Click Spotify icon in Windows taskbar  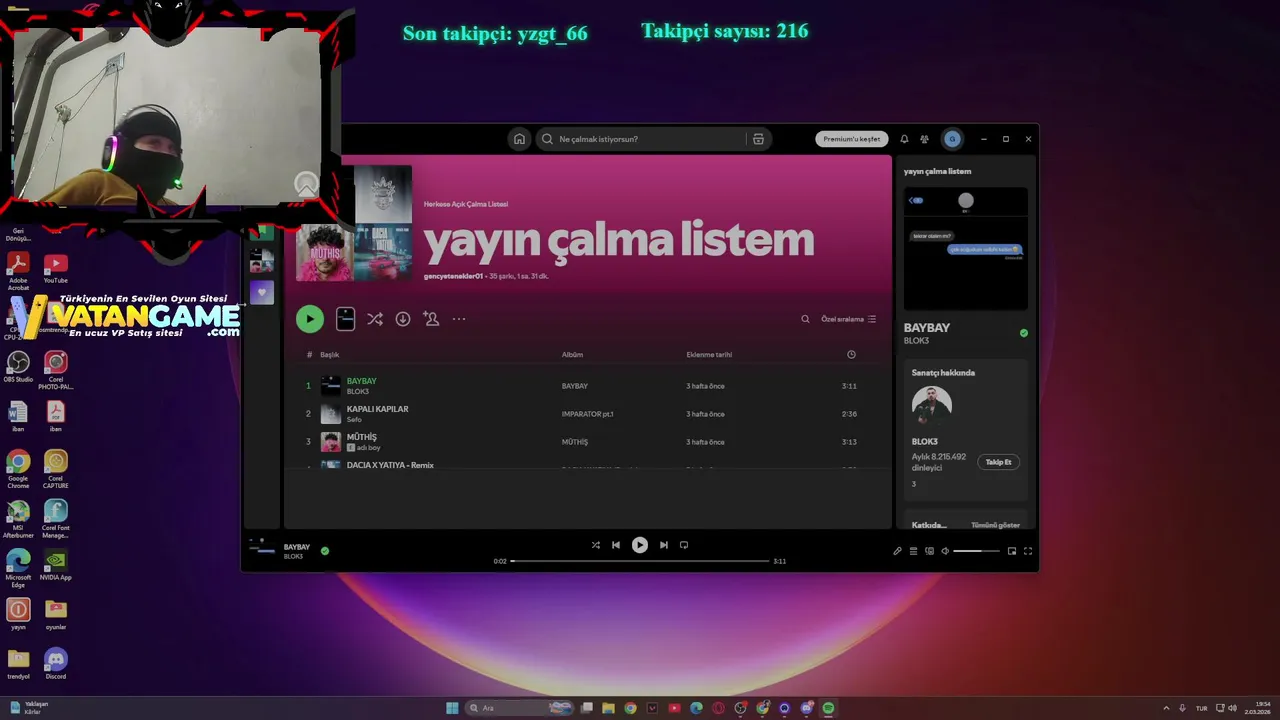[829, 708]
